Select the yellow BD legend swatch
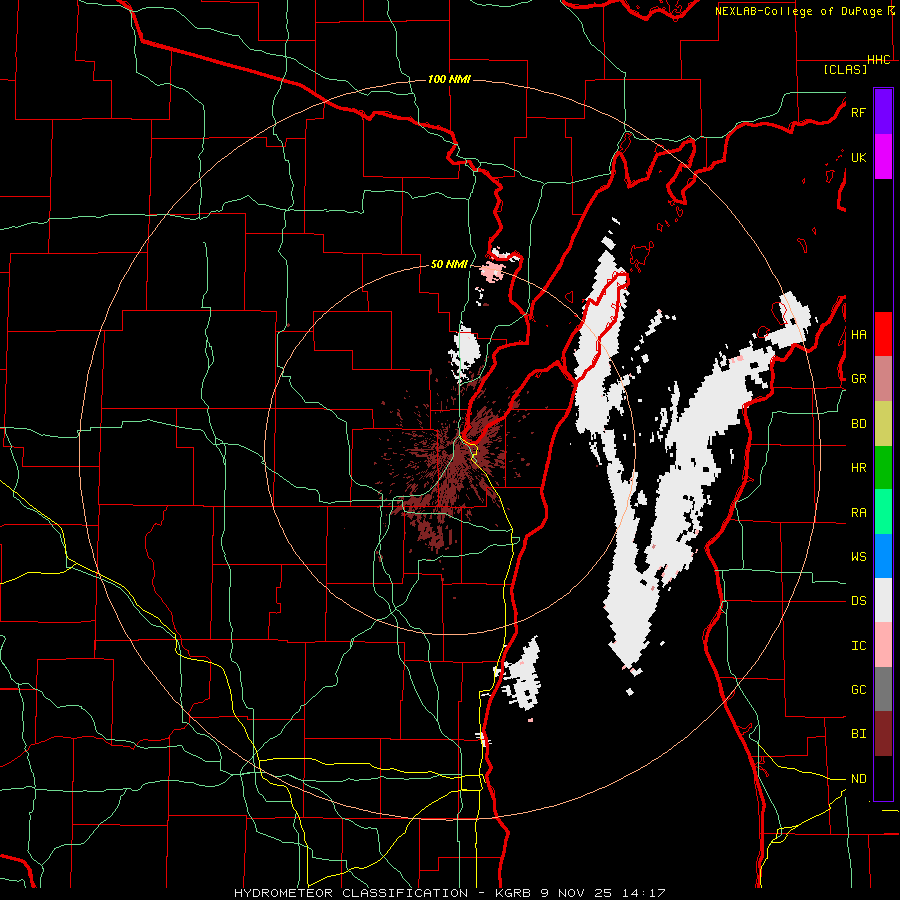 (883, 424)
